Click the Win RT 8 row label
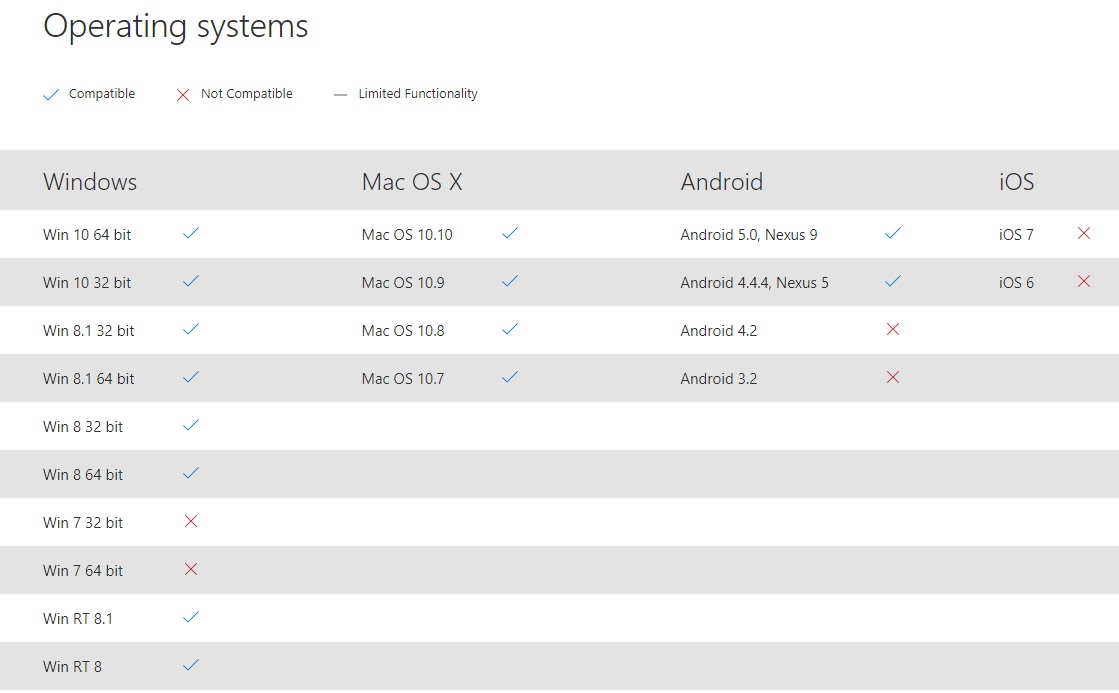Viewport: 1119px width, 693px height. [x=72, y=667]
